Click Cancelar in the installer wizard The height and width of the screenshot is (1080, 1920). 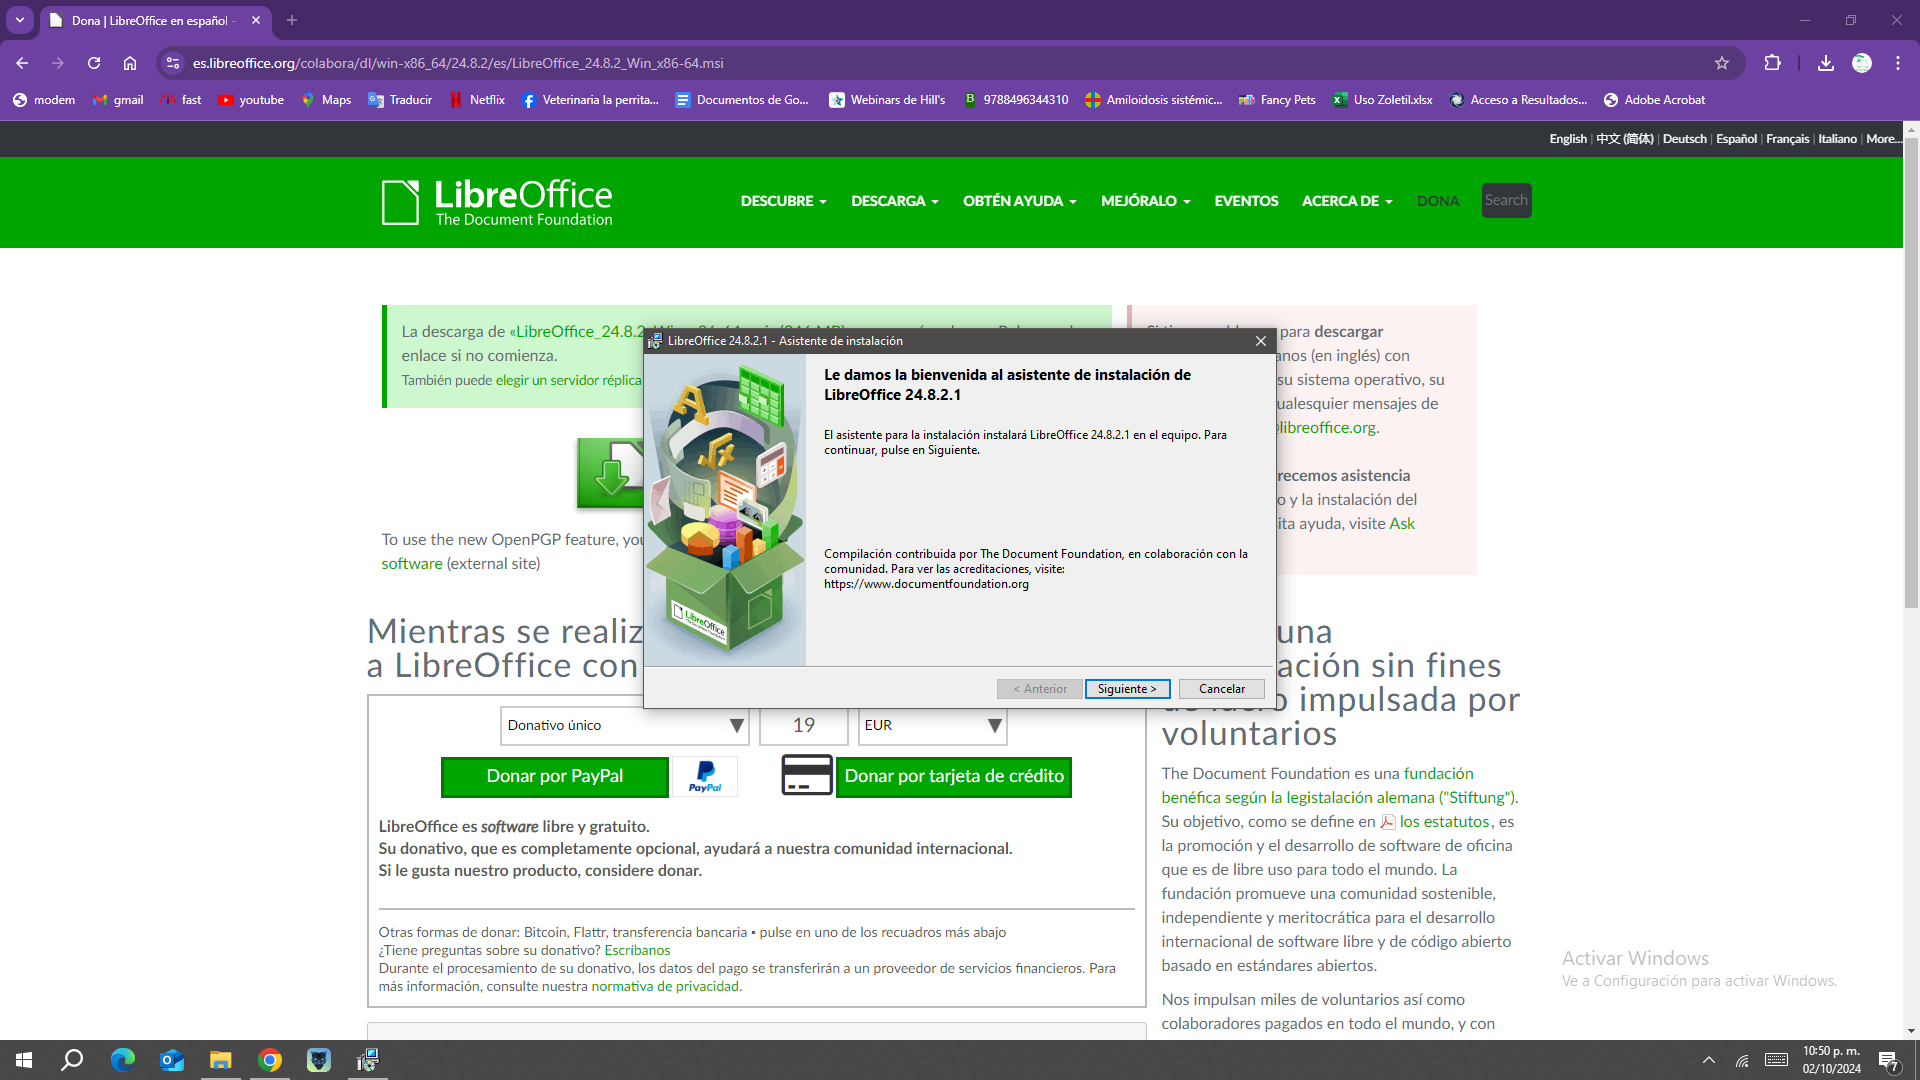pos(1221,689)
